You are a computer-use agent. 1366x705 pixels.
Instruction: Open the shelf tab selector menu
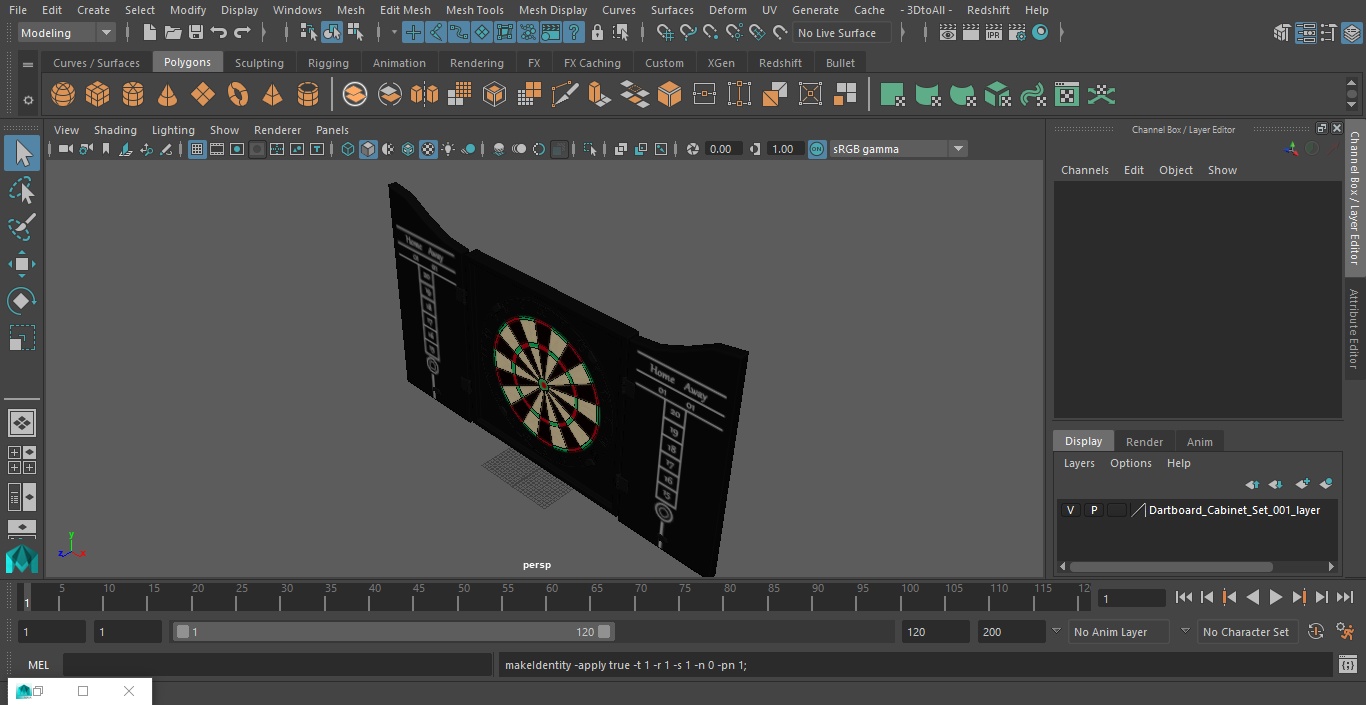pyautogui.click(x=28, y=64)
